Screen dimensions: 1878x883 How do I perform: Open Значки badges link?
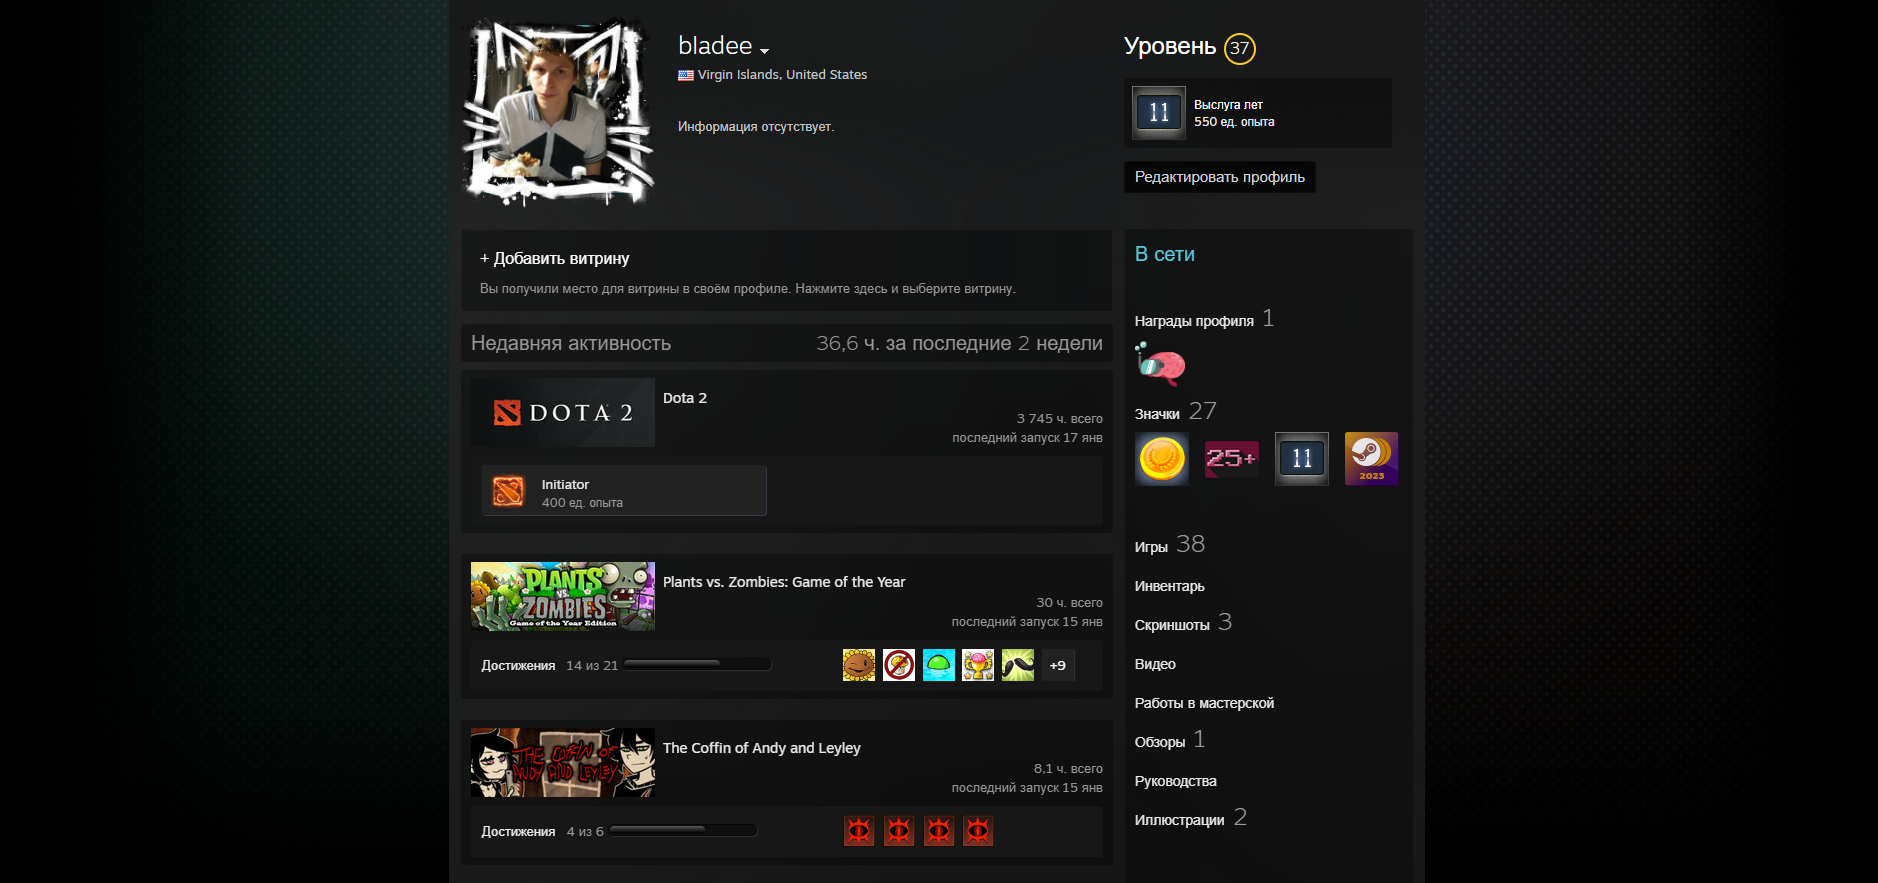click(1157, 414)
